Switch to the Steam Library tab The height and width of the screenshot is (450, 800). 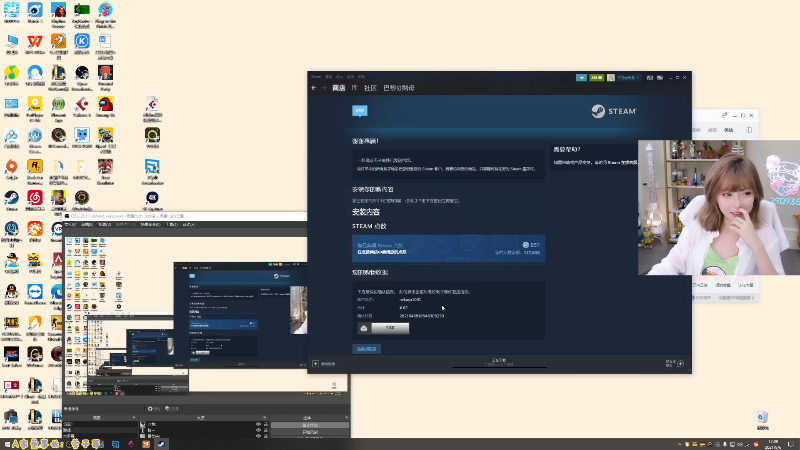point(355,88)
